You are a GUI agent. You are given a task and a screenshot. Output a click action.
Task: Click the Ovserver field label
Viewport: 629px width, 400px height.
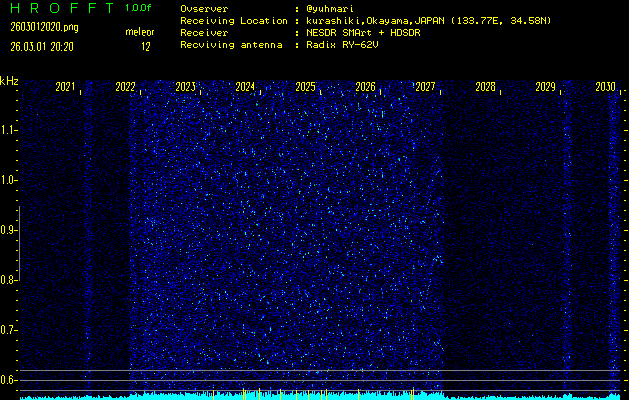[204, 9]
